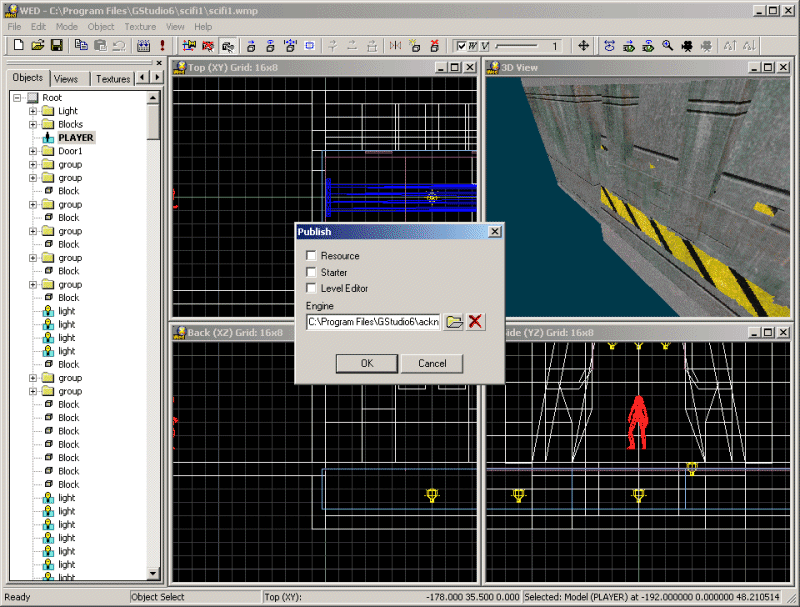Click the red exclamation mark icon

163,46
